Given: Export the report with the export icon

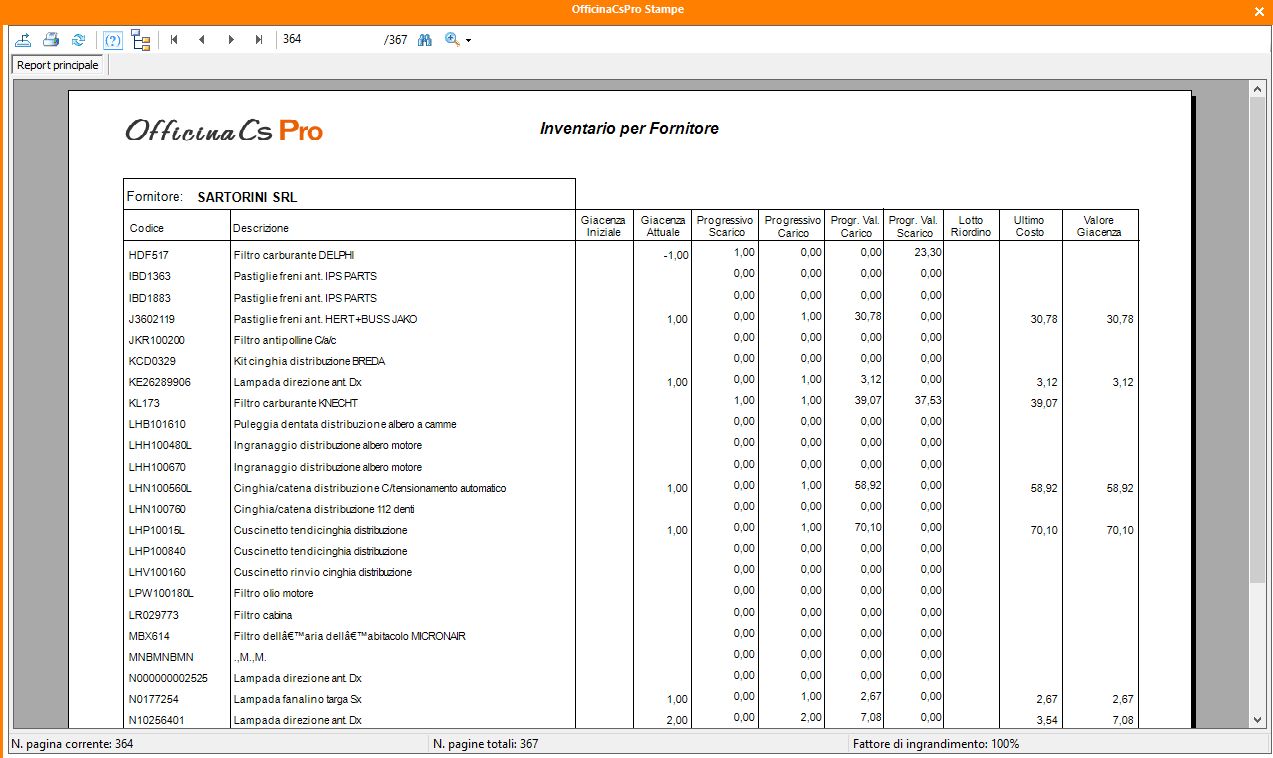Looking at the screenshot, I should tap(24, 40).
